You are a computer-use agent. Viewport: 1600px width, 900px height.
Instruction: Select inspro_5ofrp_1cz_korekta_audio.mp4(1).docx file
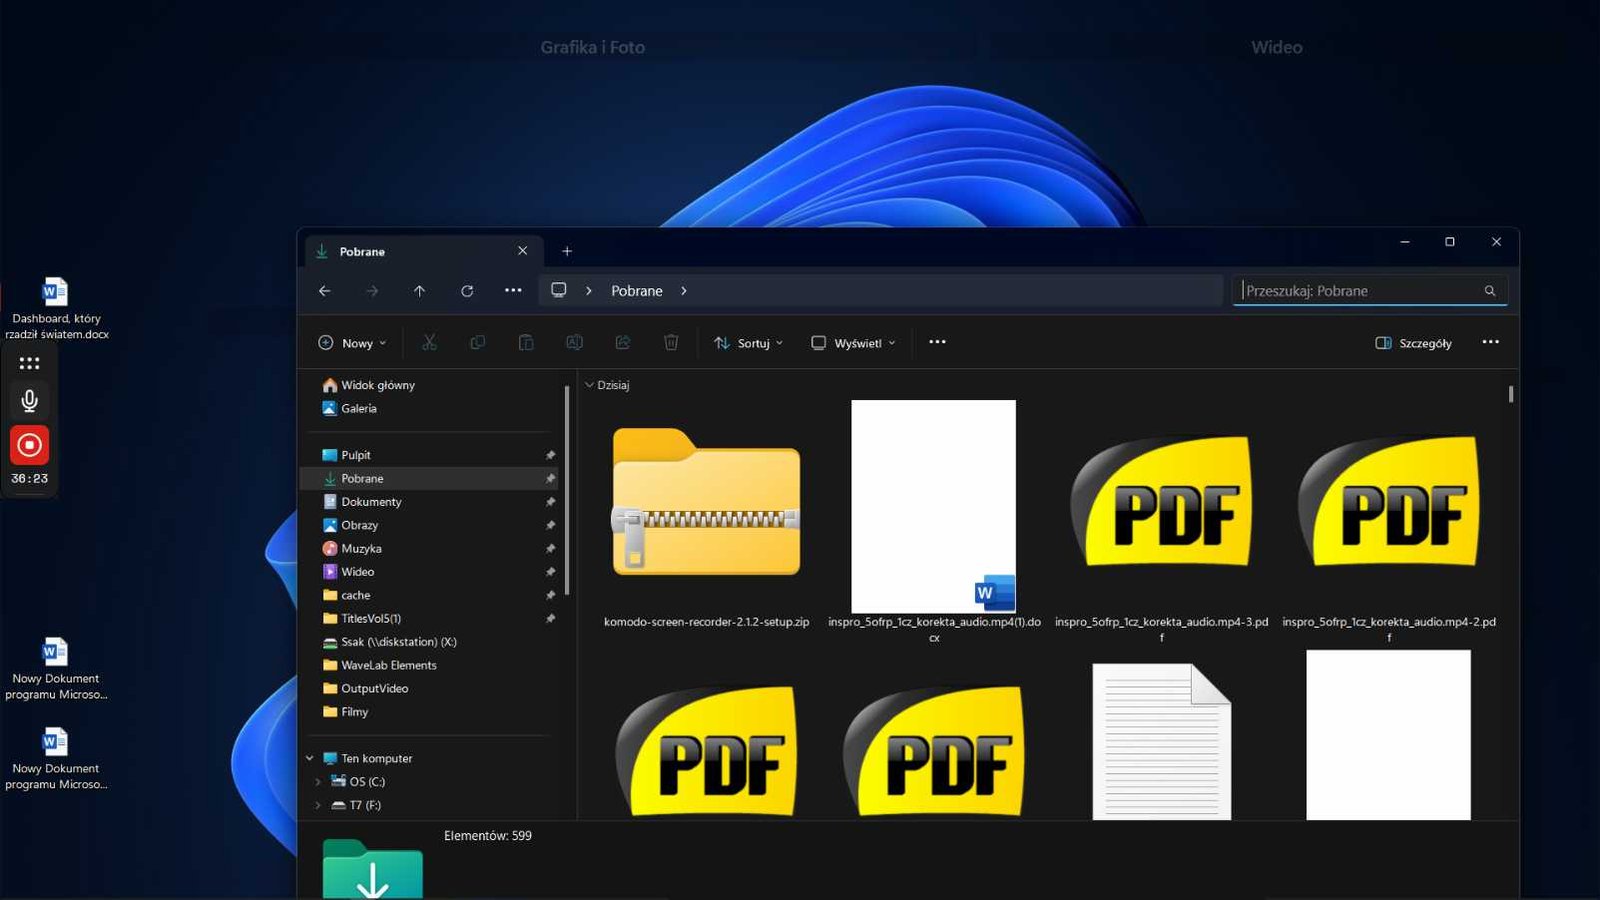[934, 522]
